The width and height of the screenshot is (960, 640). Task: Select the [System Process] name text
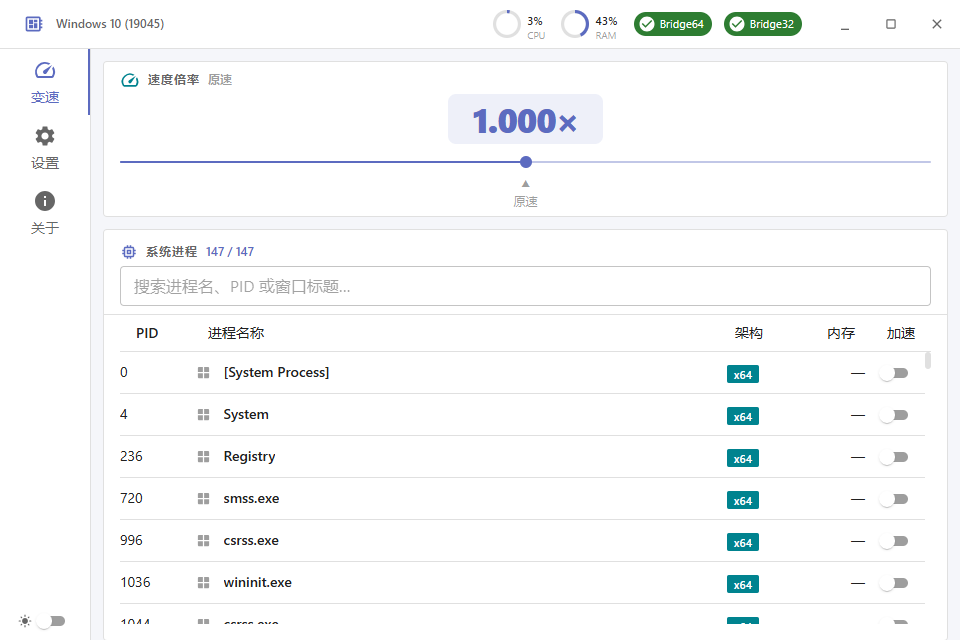click(x=276, y=372)
